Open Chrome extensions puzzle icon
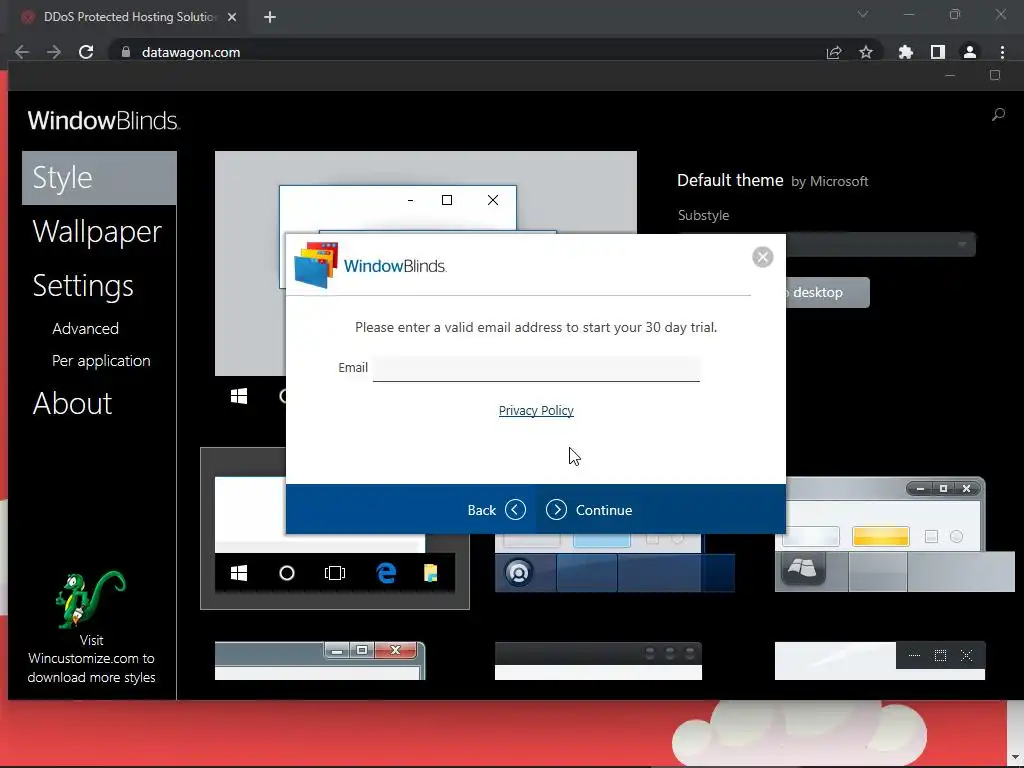Image resolution: width=1024 pixels, height=768 pixels. coord(906,52)
